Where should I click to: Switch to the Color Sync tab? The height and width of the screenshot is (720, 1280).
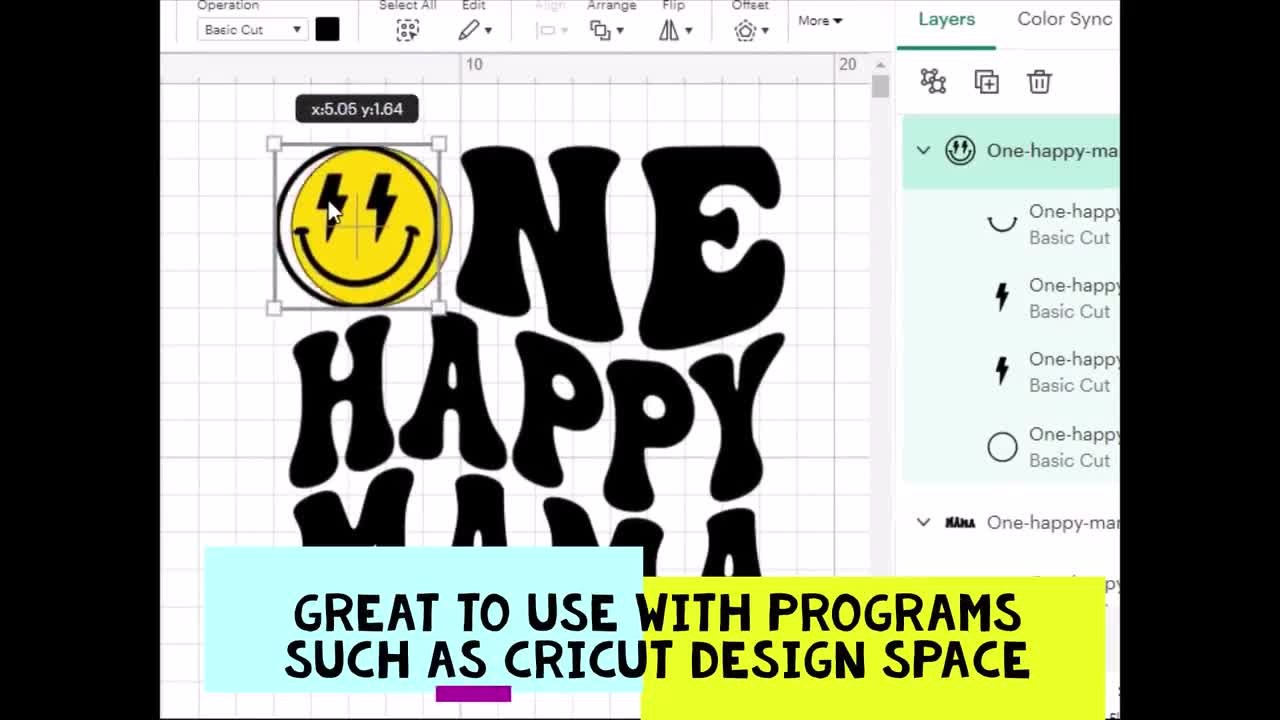tap(1064, 19)
